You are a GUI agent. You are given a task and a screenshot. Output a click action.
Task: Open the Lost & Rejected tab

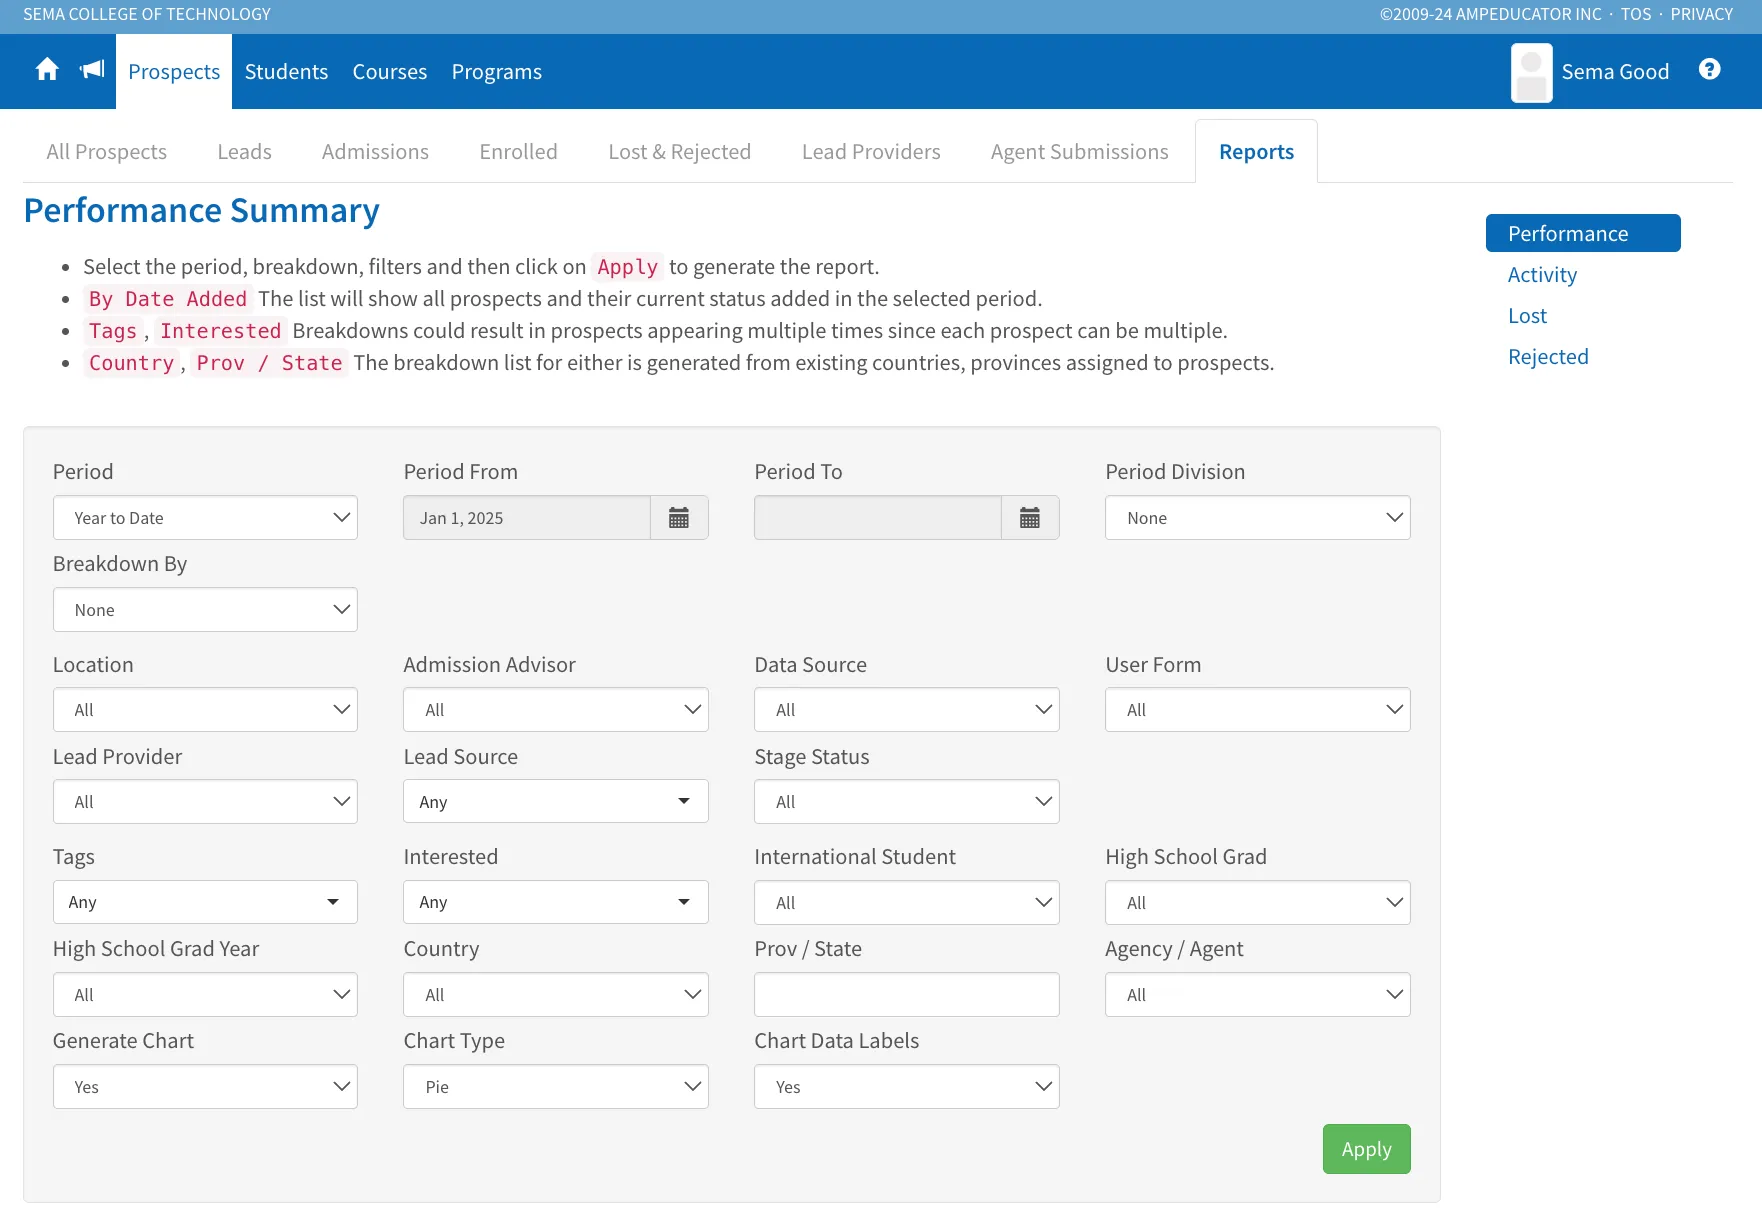pos(680,152)
